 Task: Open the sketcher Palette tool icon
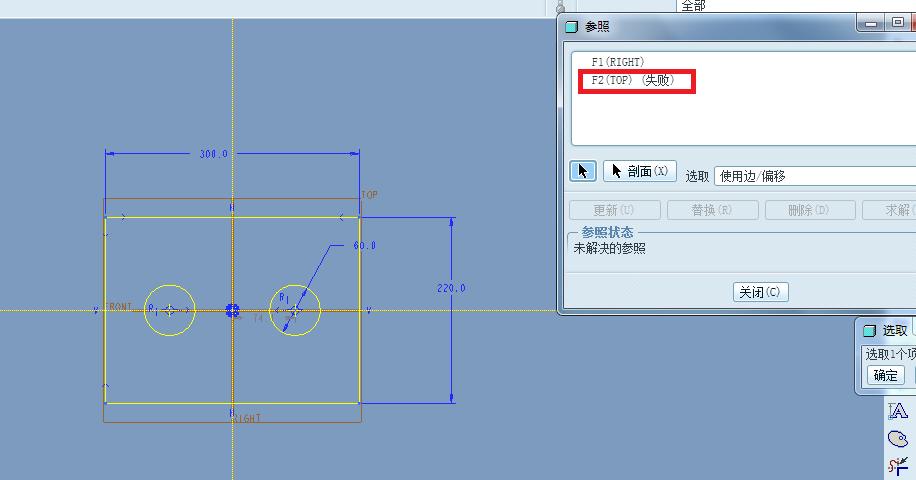pos(898,438)
